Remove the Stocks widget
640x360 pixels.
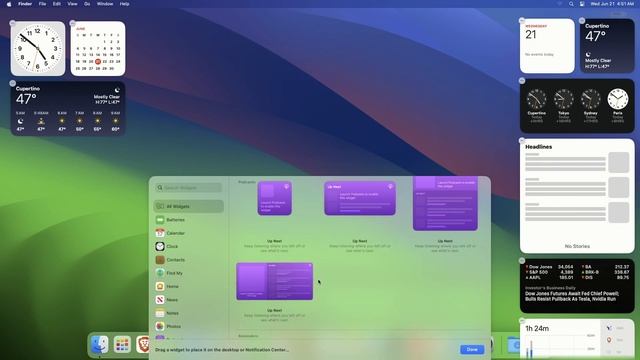pos(522,260)
